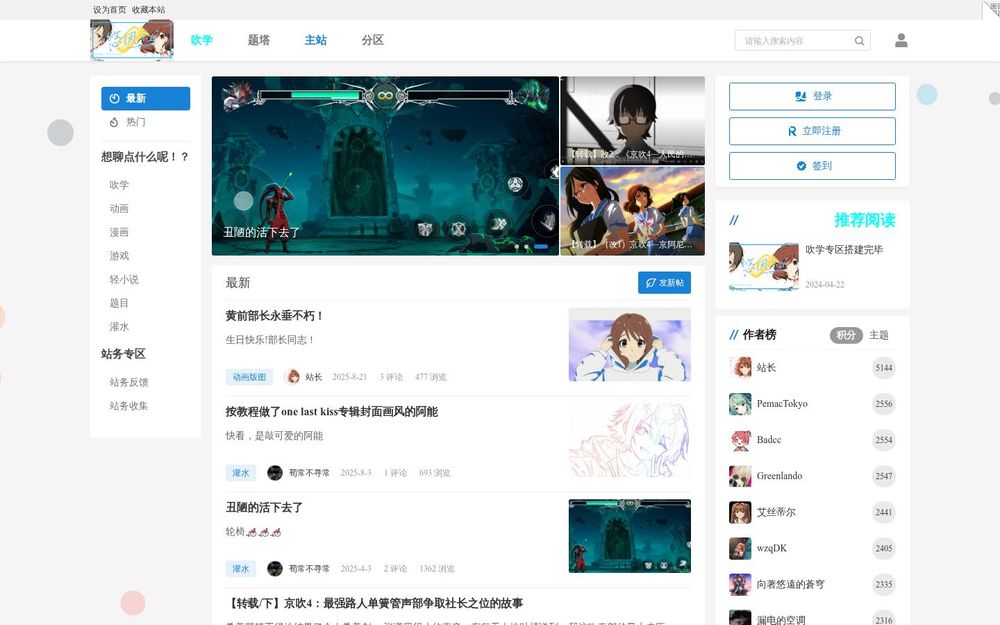Click the flame icon beside 热门

pyautogui.click(x=113, y=121)
